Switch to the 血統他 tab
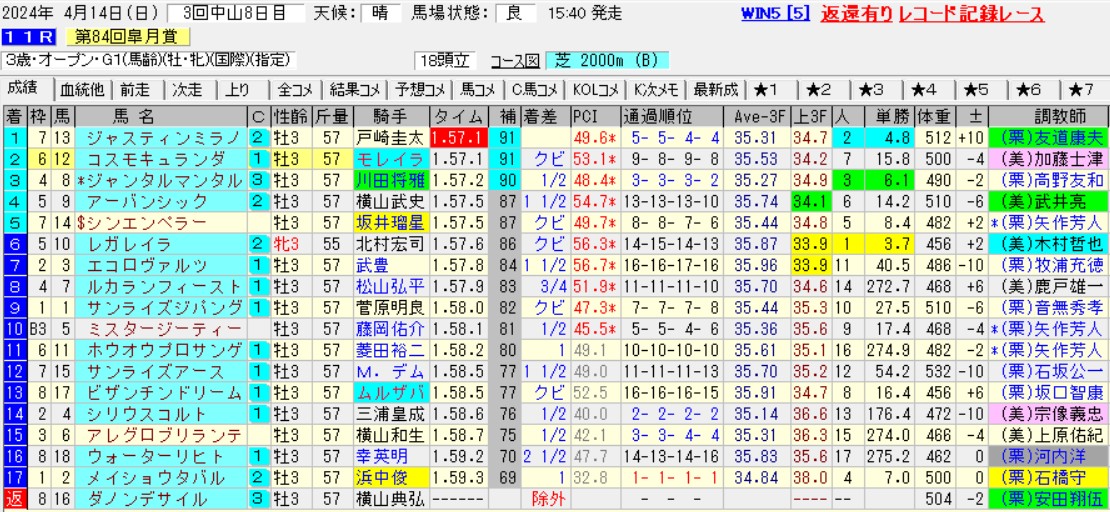Image resolution: width=1110 pixels, height=512 pixels. coord(82,89)
